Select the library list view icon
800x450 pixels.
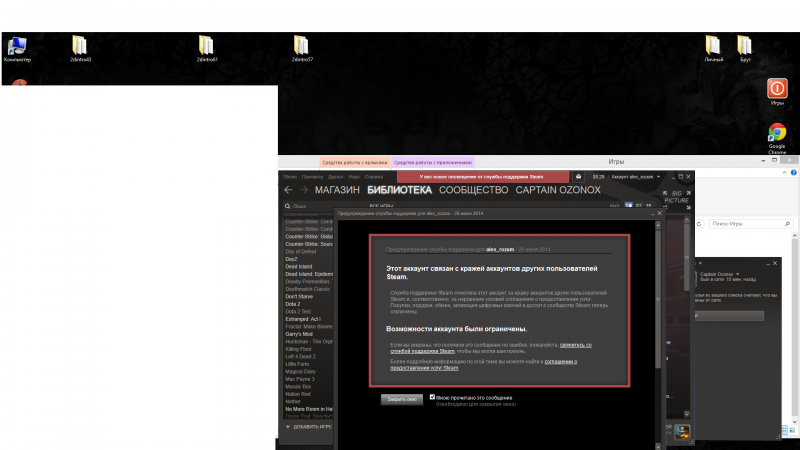click(x=639, y=206)
